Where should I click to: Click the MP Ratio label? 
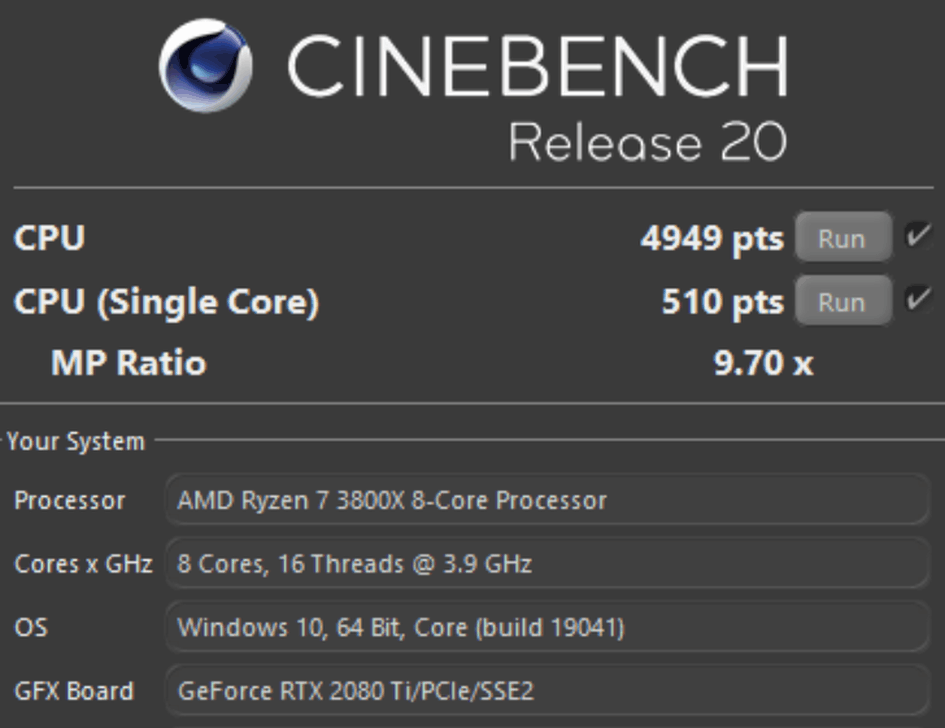(129, 363)
